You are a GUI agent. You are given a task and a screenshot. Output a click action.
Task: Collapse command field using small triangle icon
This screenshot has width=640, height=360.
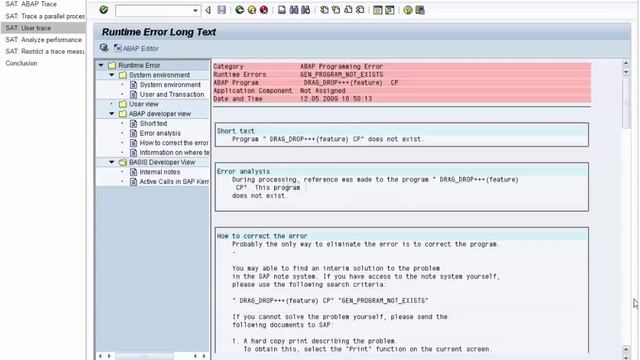(x=208, y=10)
